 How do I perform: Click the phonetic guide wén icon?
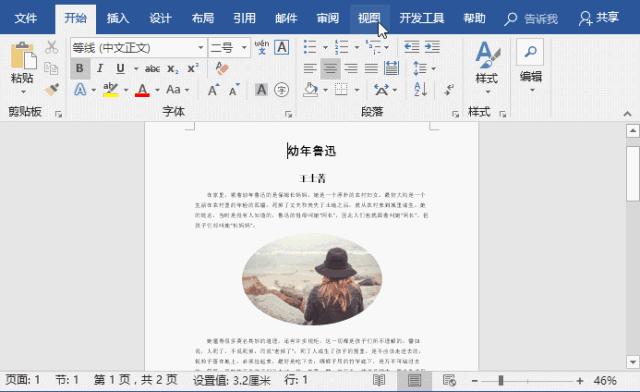coord(262,47)
